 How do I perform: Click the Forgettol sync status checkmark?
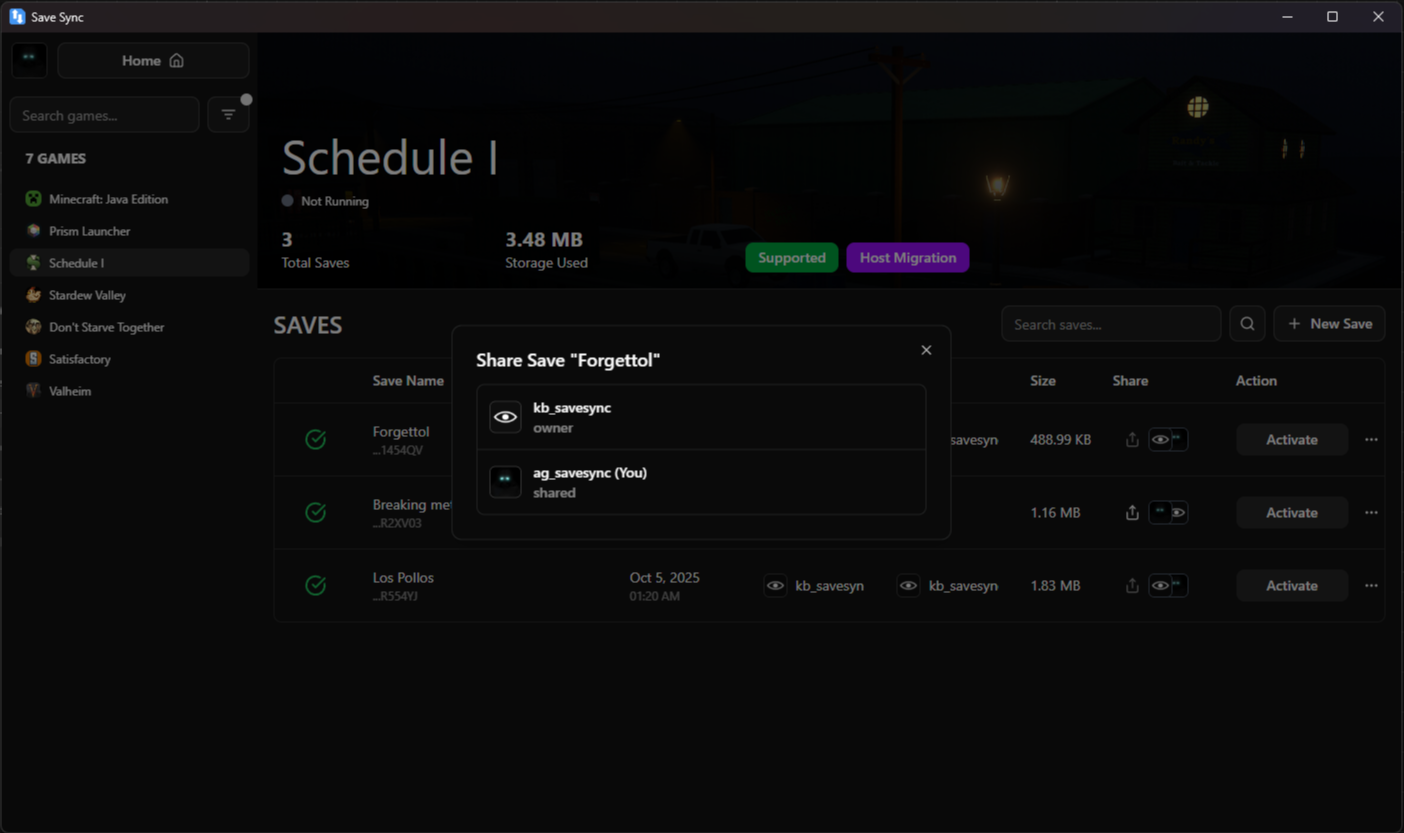[315, 439]
